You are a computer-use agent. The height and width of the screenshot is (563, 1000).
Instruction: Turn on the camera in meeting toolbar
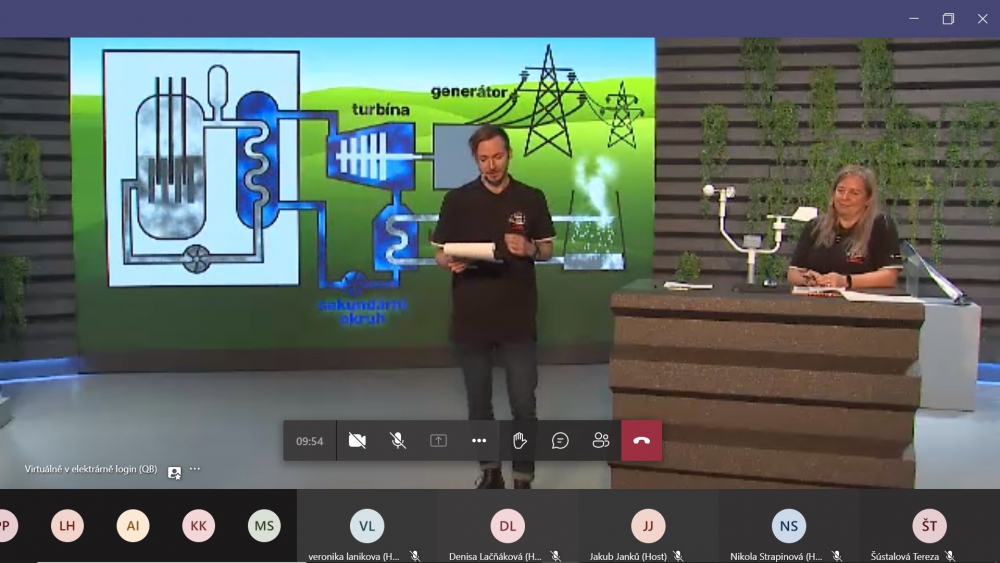point(357,441)
